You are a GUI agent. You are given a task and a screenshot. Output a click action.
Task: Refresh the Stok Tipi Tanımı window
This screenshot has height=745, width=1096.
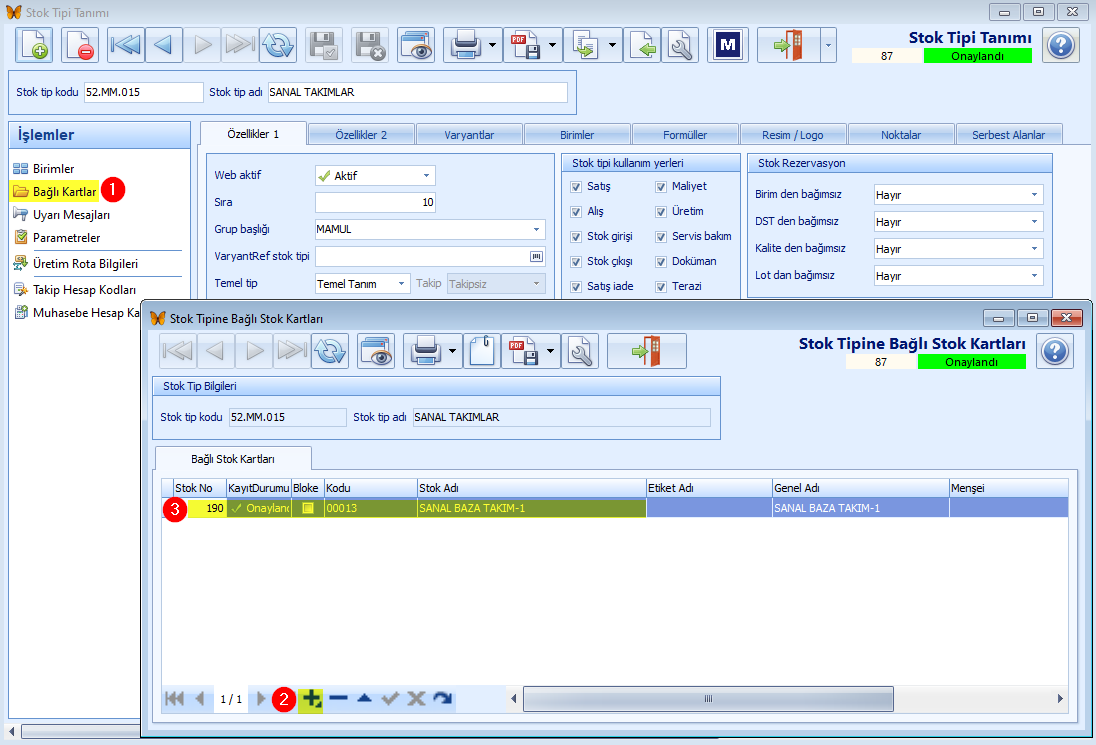click(278, 45)
